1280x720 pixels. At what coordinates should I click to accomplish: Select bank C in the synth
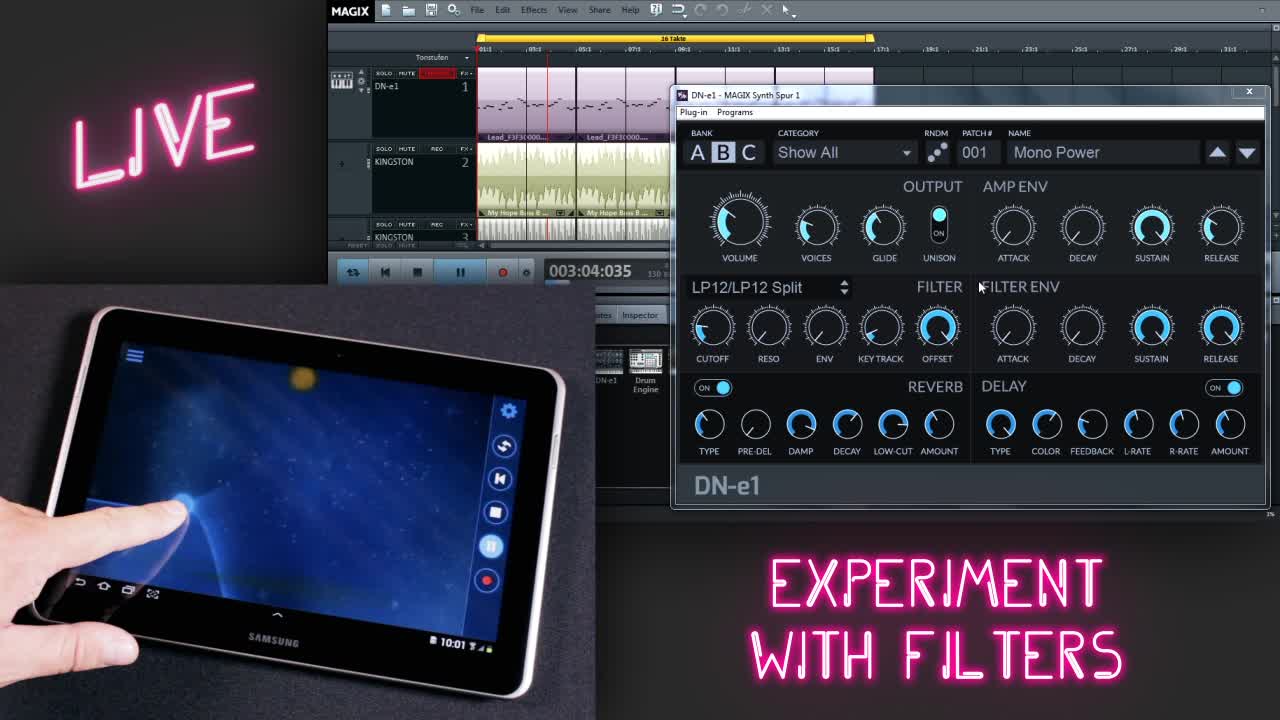tap(748, 152)
